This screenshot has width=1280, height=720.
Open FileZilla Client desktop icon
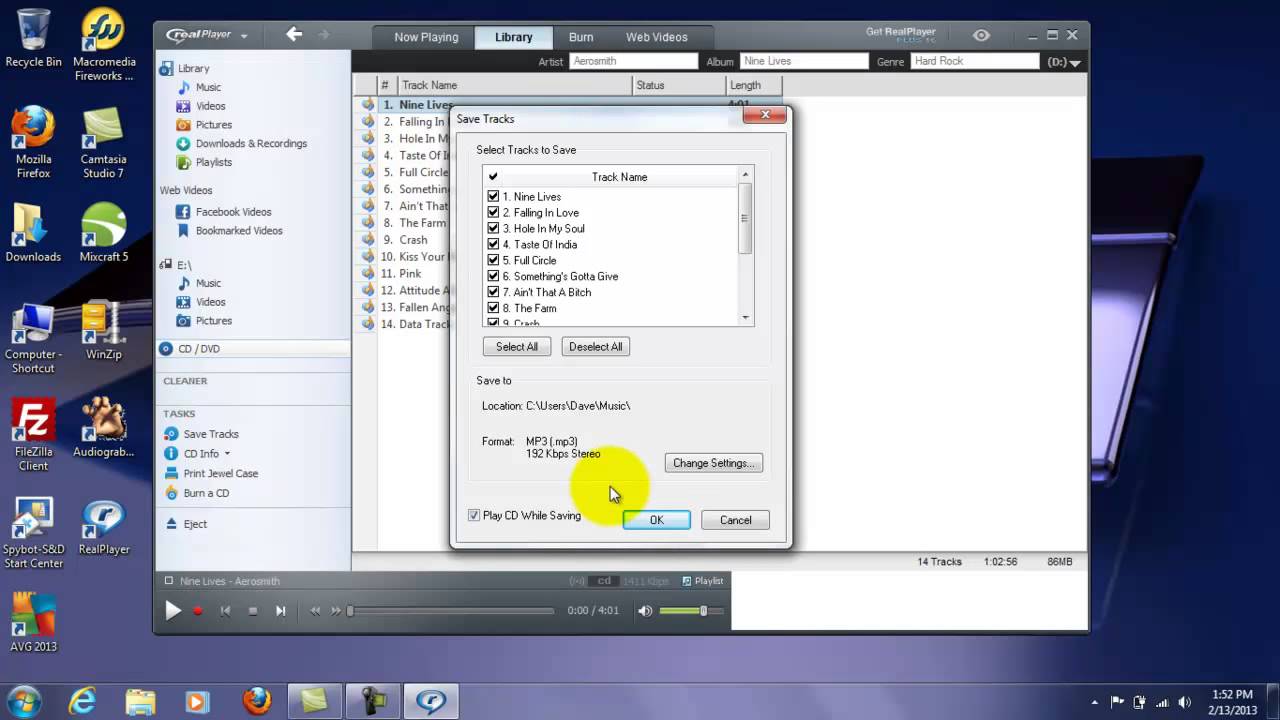(33, 435)
